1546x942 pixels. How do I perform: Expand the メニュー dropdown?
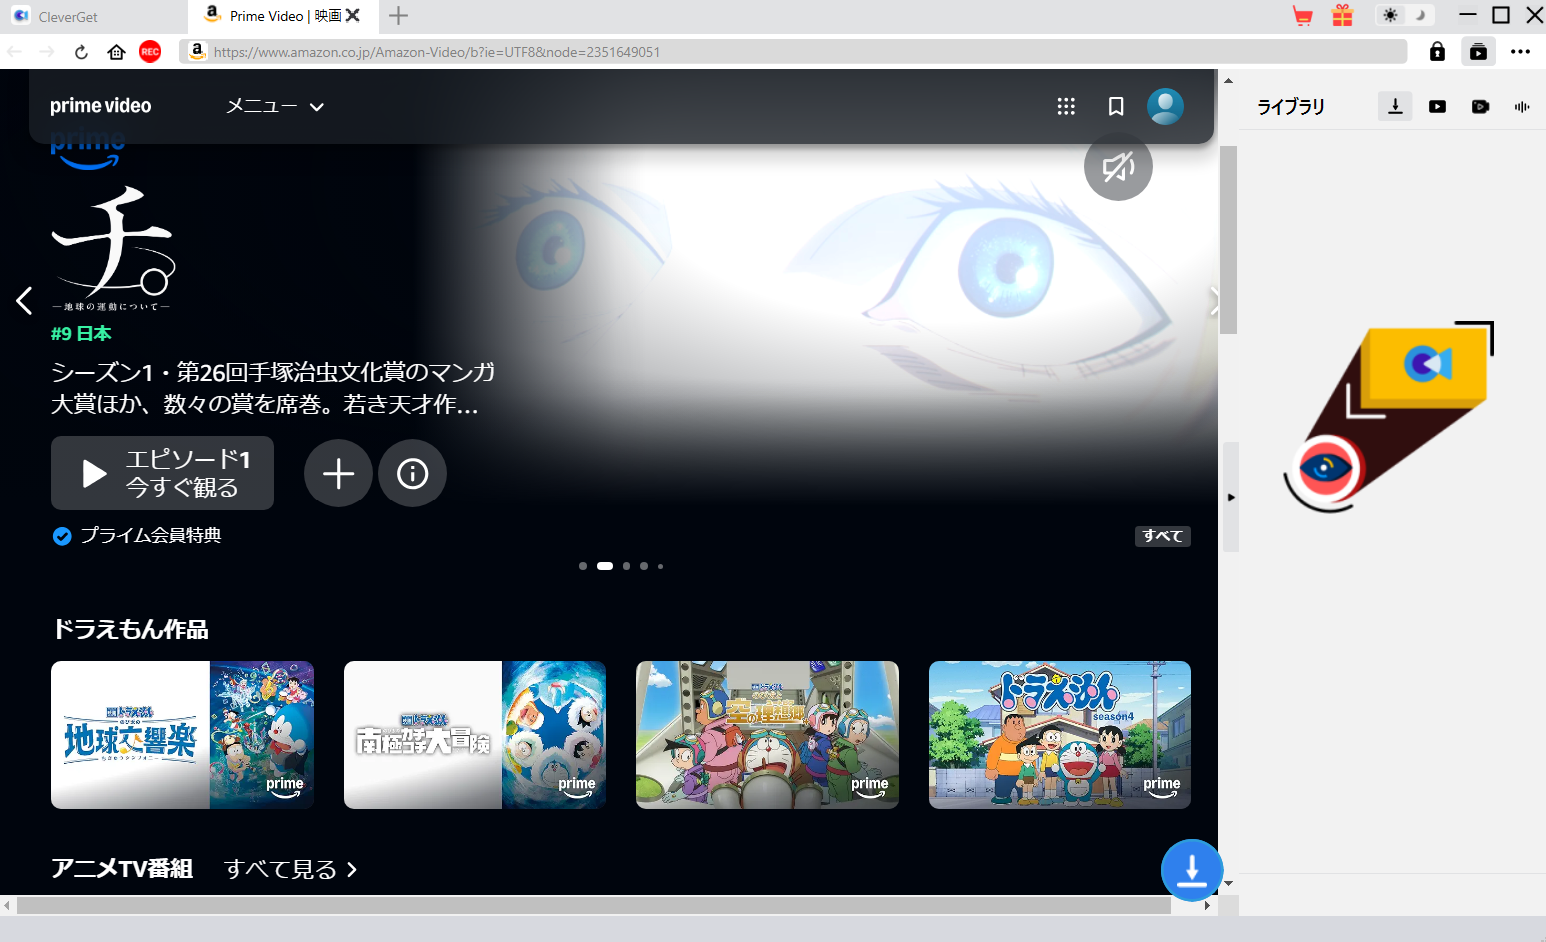point(275,106)
